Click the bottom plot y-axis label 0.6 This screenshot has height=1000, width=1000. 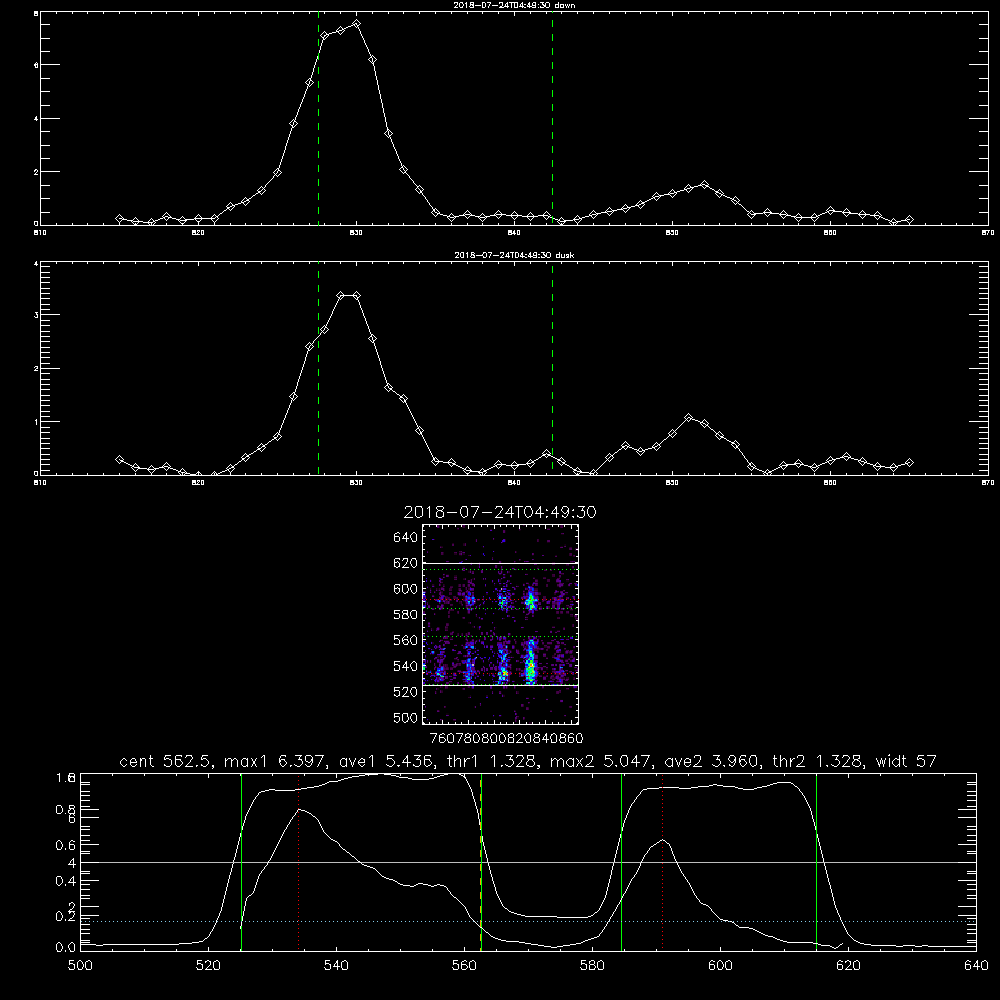[66, 845]
